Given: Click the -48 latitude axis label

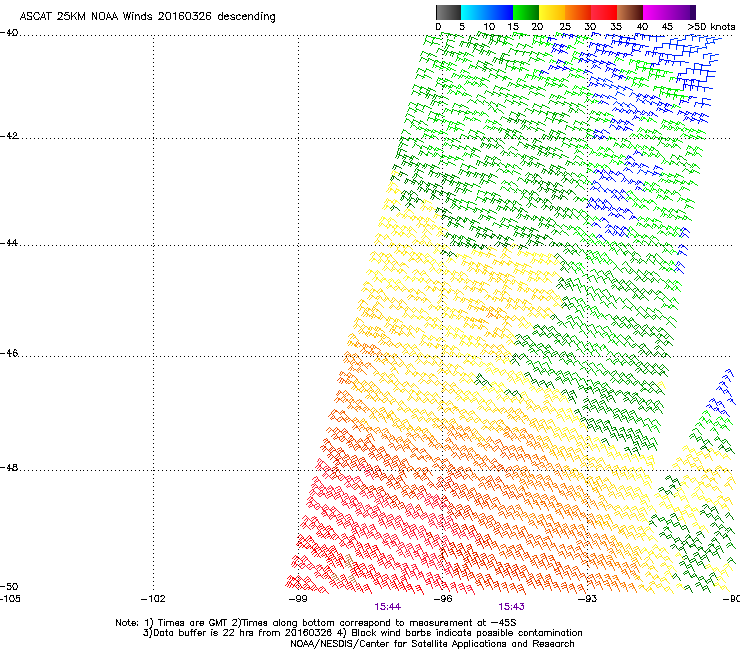Looking at the screenshot, I should tap(9, 467).
